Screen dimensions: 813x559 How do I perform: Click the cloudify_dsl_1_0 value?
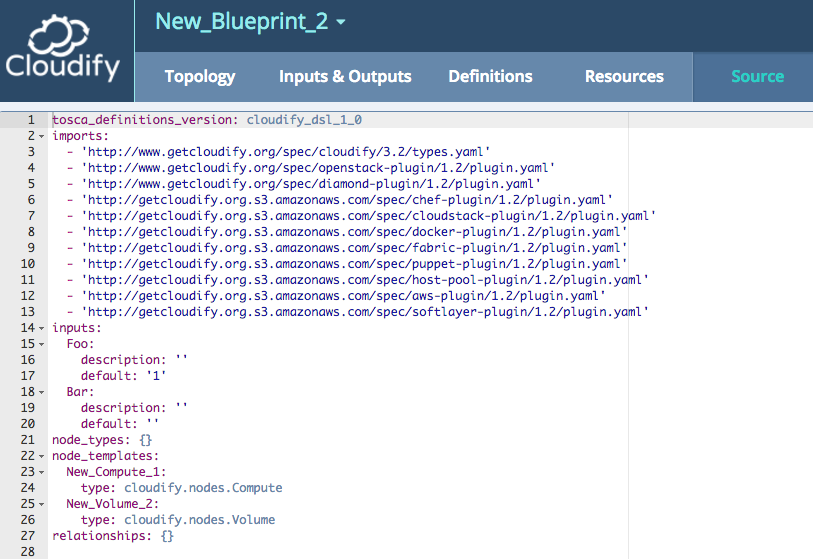(304, 120)
